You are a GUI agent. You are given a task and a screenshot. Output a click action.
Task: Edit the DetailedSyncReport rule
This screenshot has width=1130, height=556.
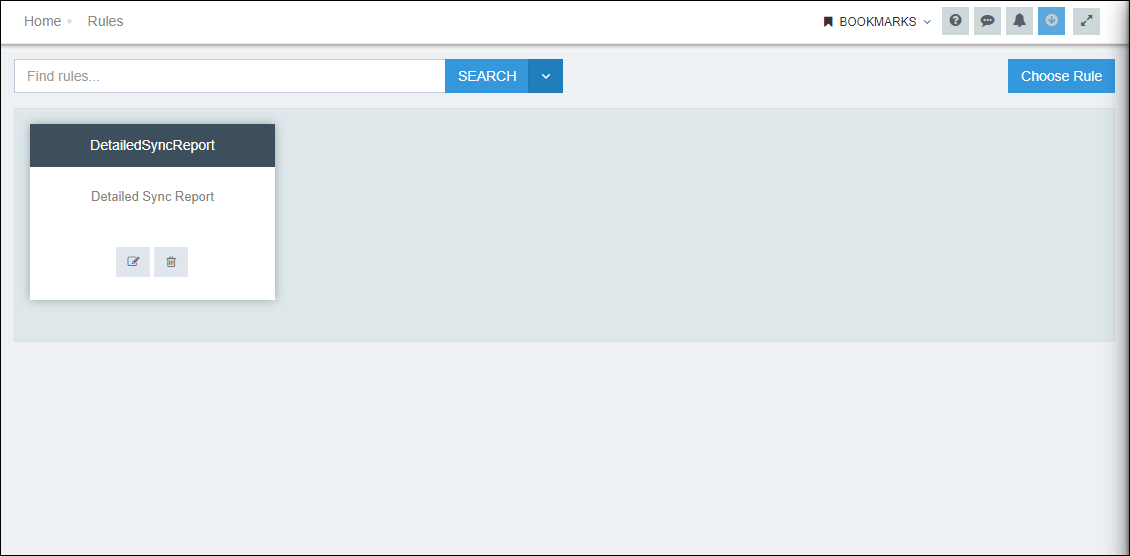tap(133, 262)
